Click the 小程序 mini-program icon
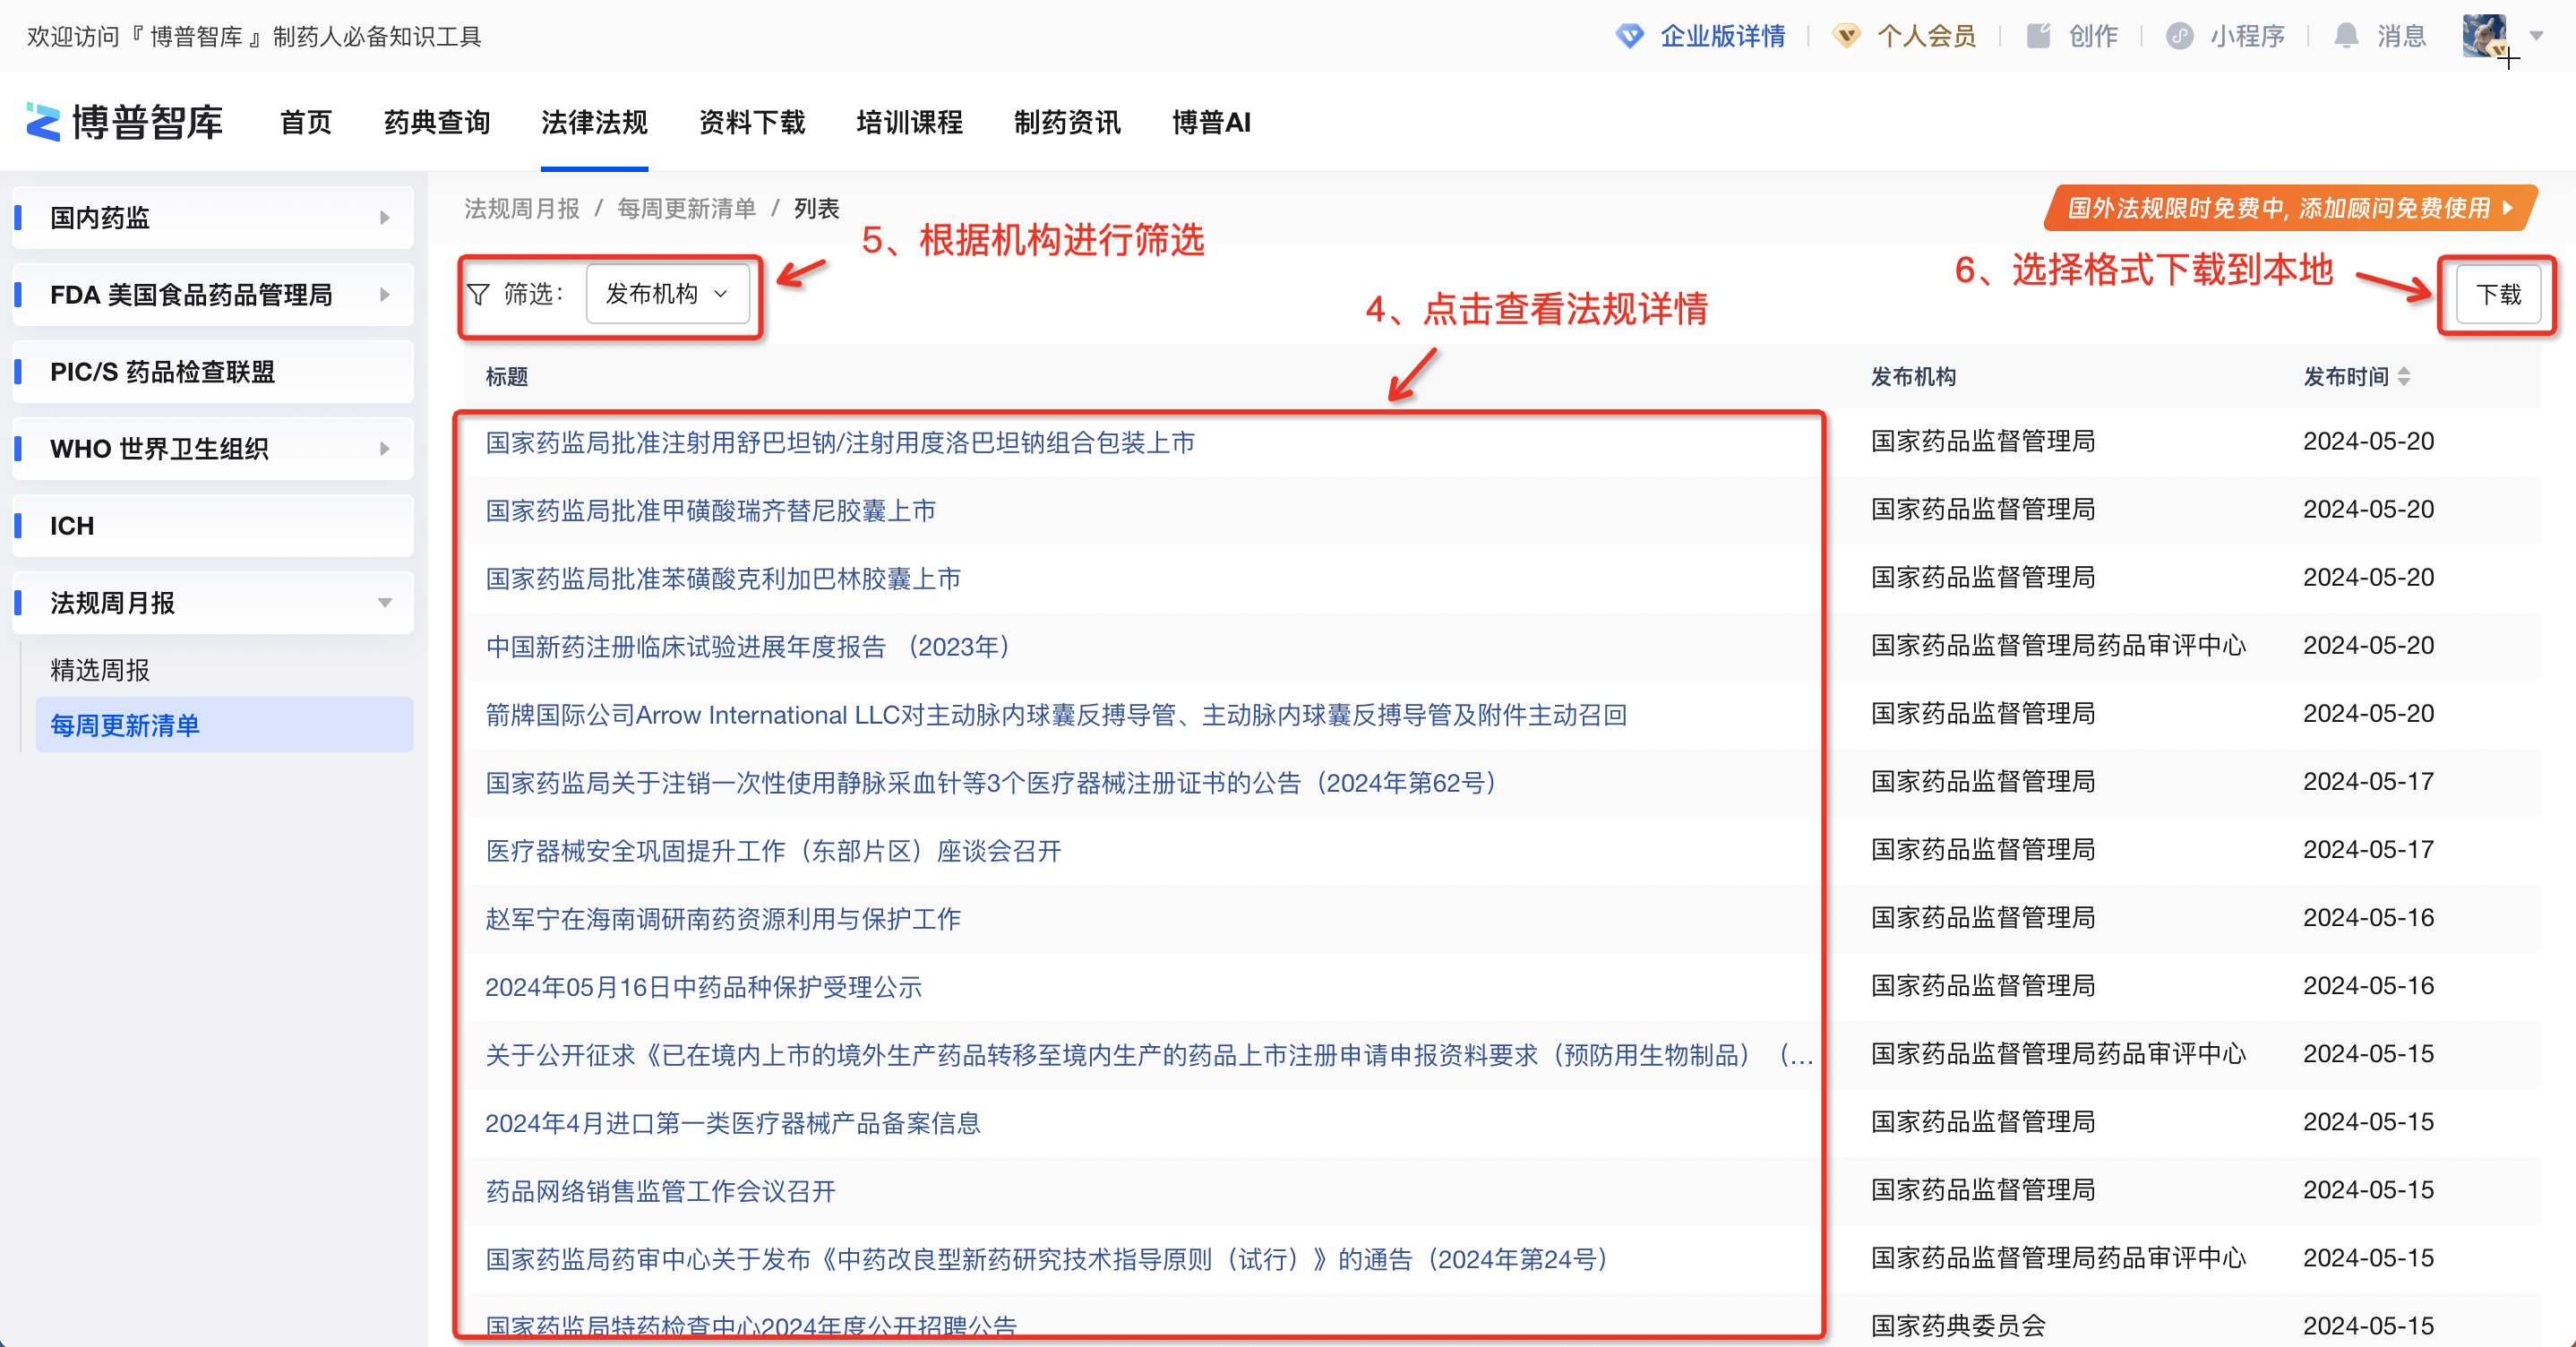Viewport: 2576px width, 1347px height. tap(2179, 36)
